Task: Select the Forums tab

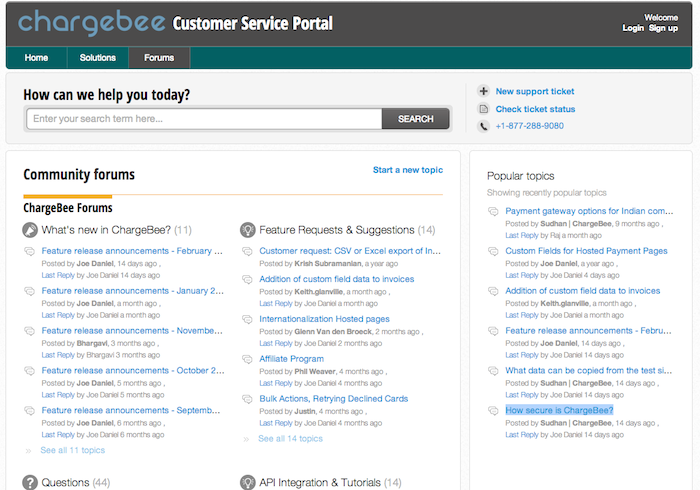Action: [x=159, y=58]
